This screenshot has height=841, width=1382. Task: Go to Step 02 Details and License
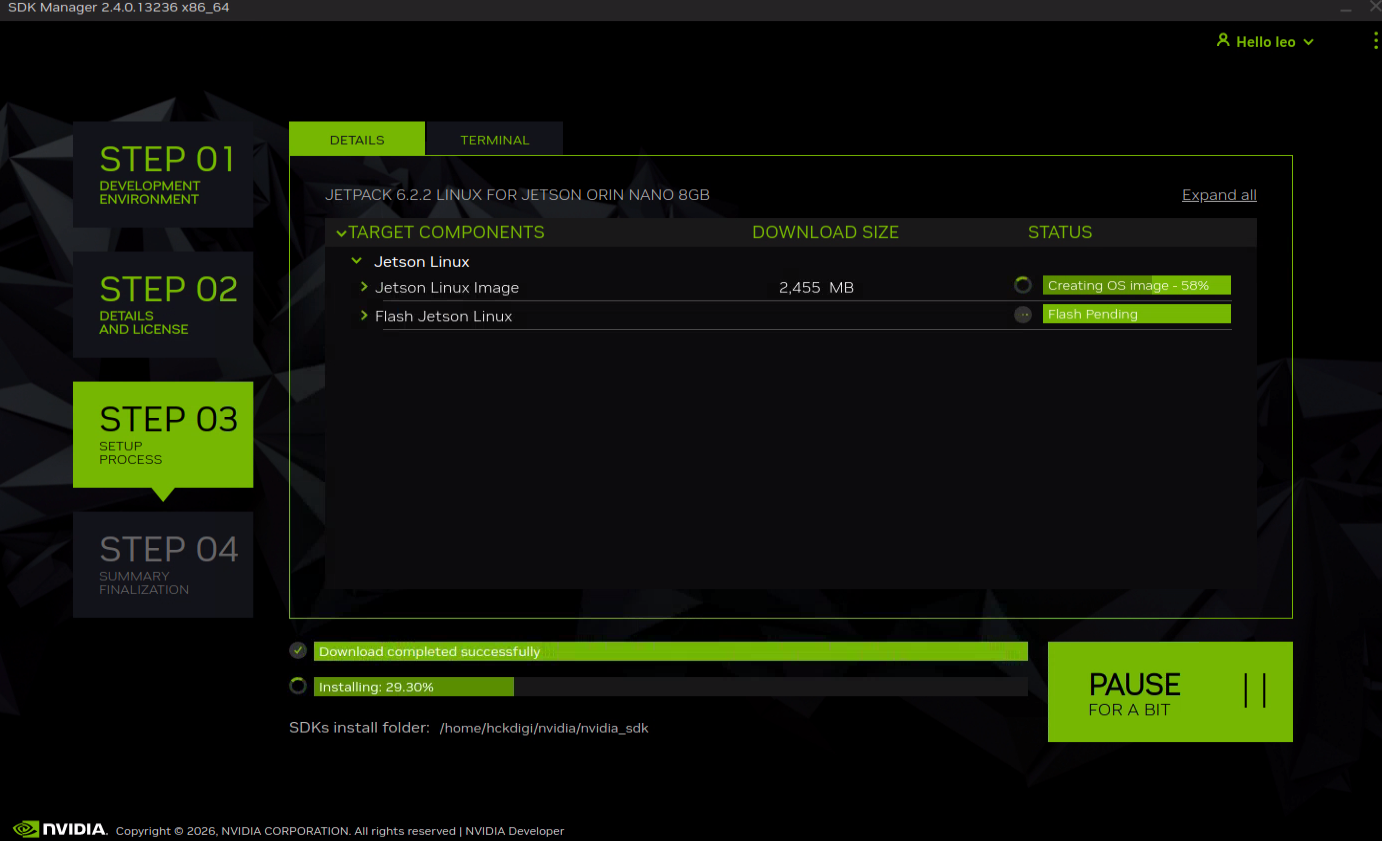tap(163, 305)
